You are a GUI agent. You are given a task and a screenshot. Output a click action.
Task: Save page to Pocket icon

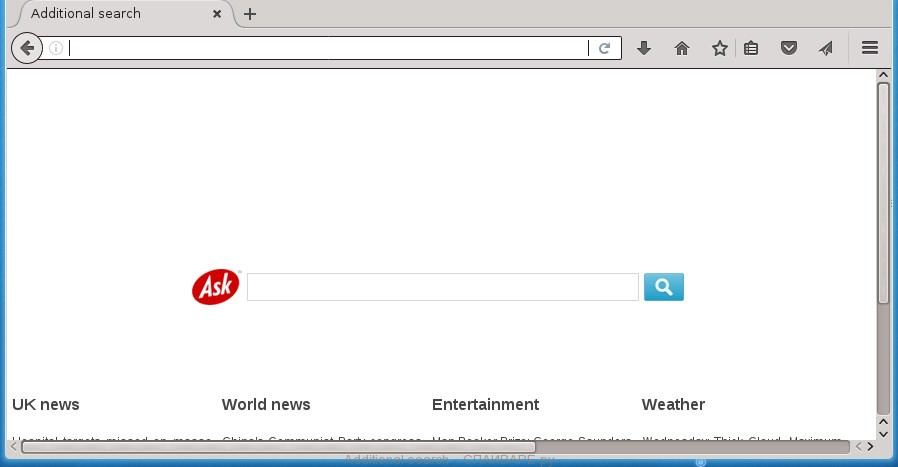click(x=789, y=48)
